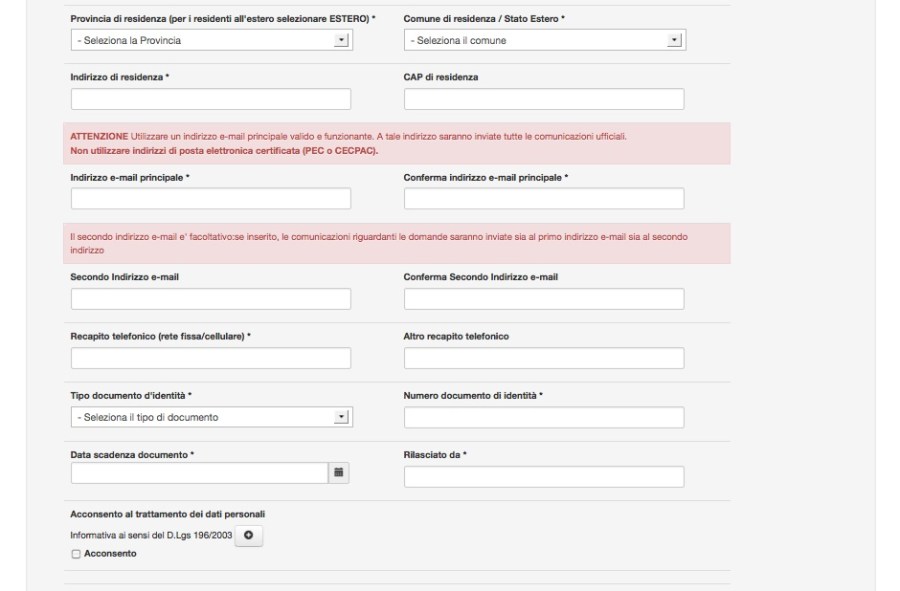Expand the privacy Informativa plus icon
Viewport: 900px width, 591px height.
(x=248, y=537)
